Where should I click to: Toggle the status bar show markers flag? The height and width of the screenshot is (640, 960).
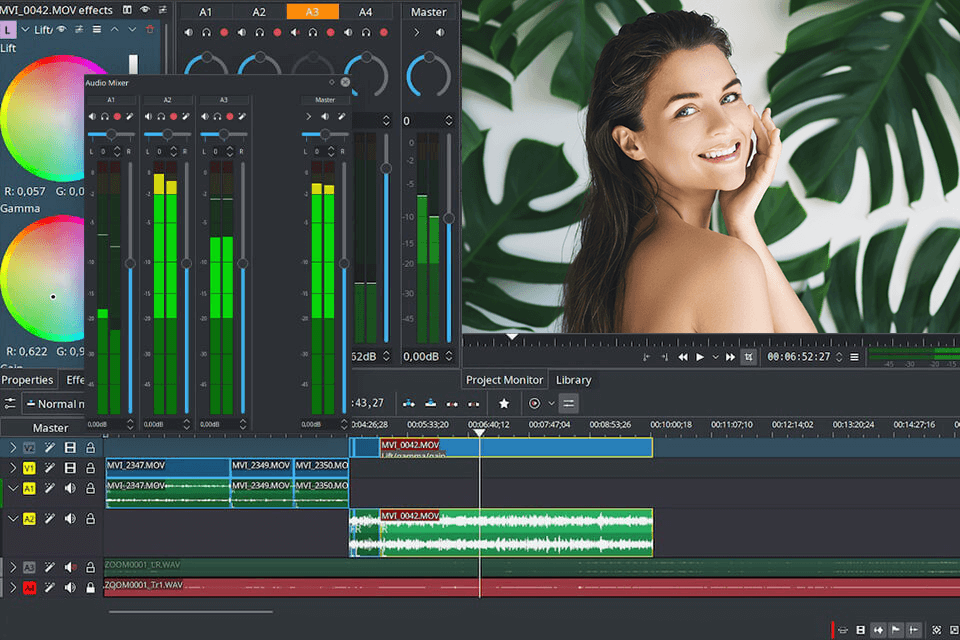896,630
